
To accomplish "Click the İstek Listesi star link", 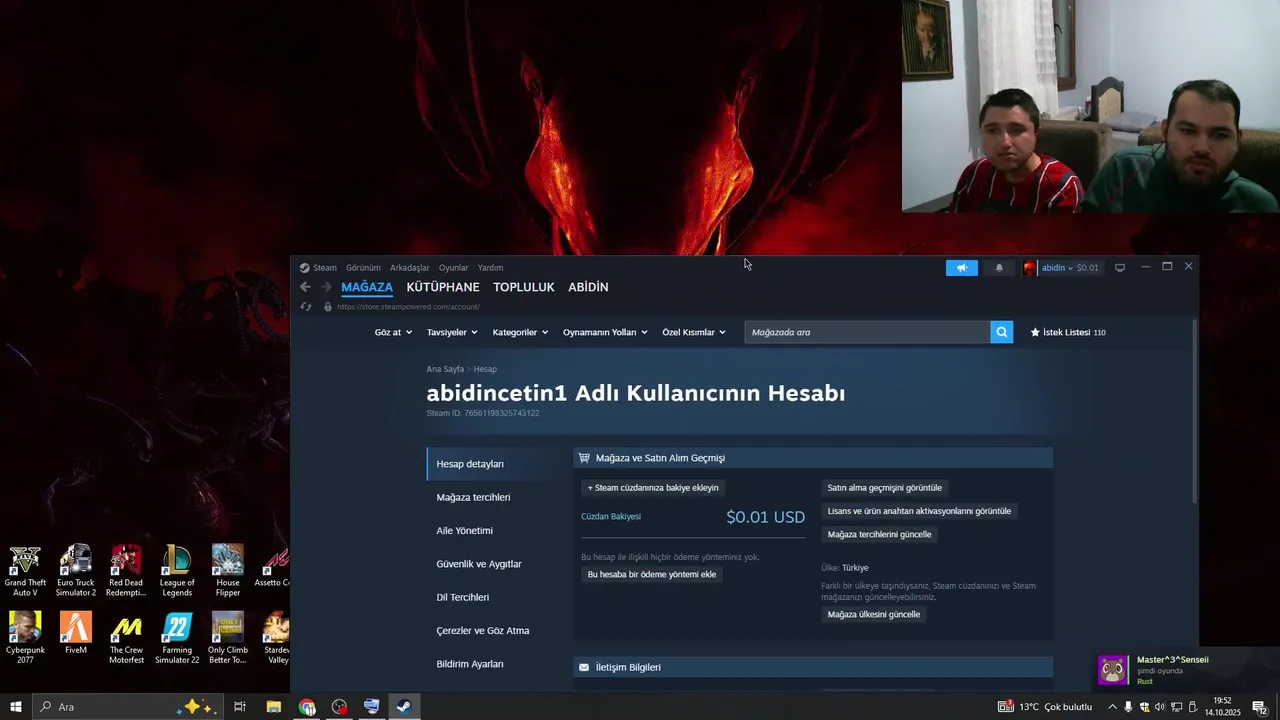I will click(1068, 332).
